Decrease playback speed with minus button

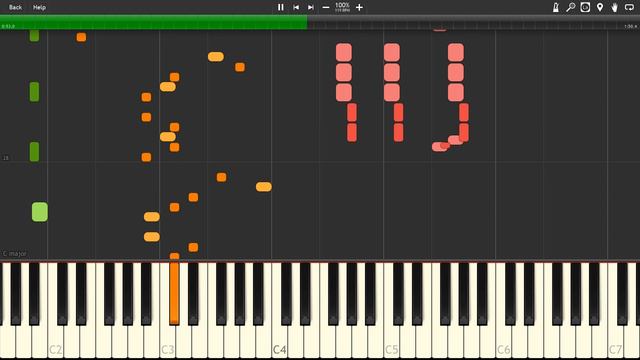(326, 7)
